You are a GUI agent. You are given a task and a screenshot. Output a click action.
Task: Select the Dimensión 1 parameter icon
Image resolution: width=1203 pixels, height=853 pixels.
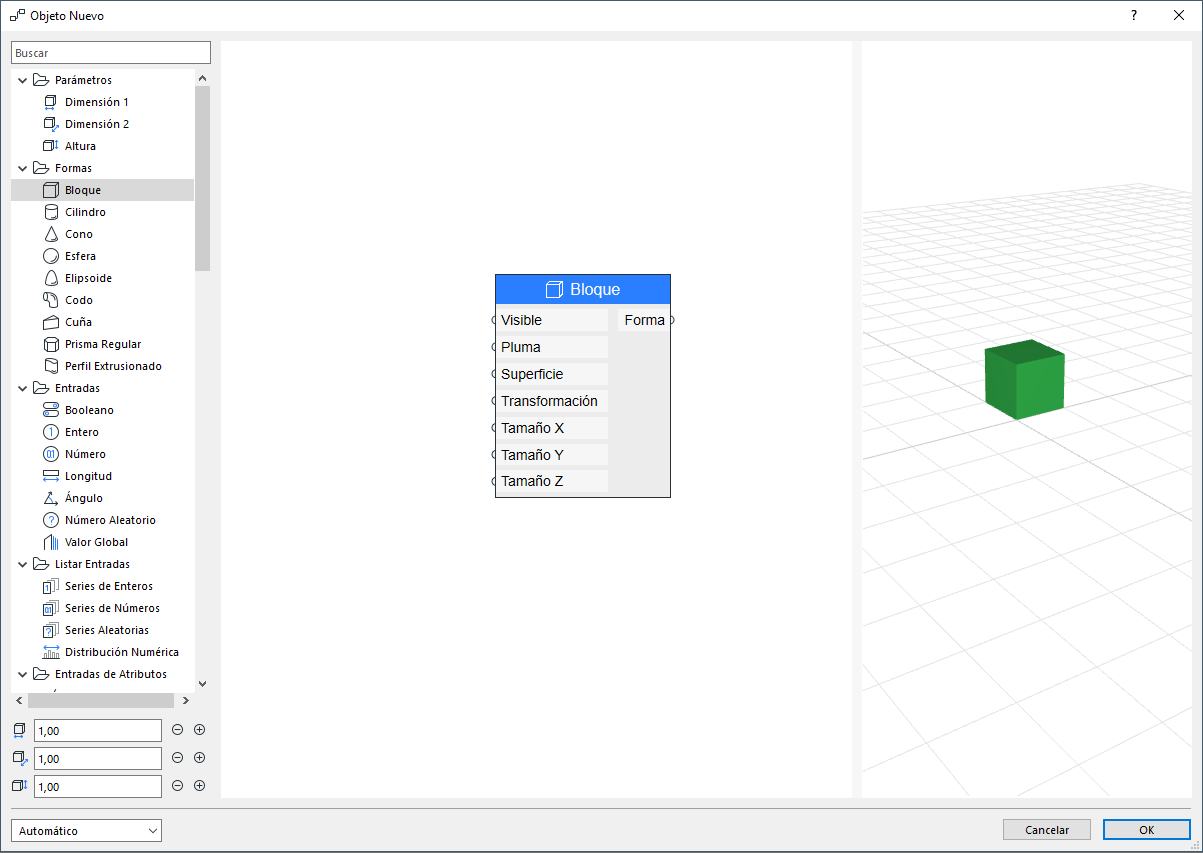click(x=51, y=102)
